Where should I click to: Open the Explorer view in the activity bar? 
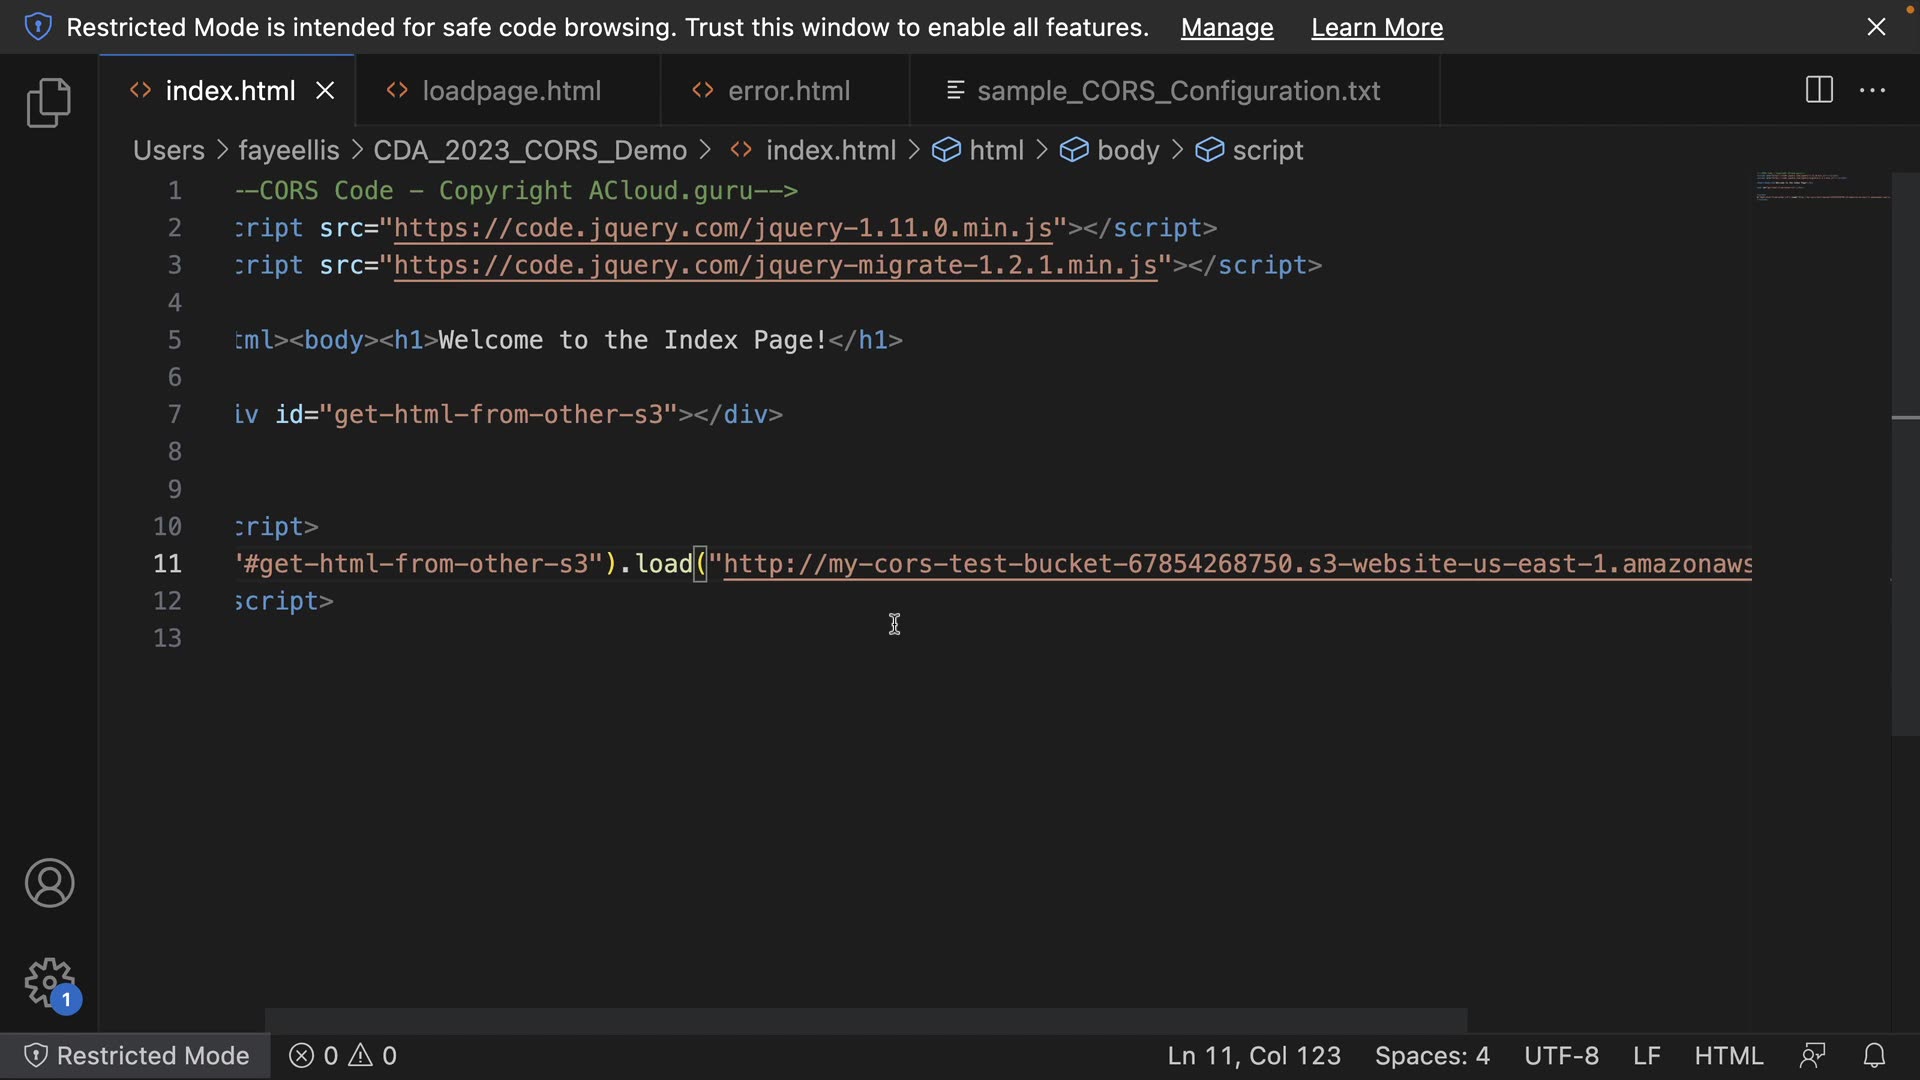48,102
